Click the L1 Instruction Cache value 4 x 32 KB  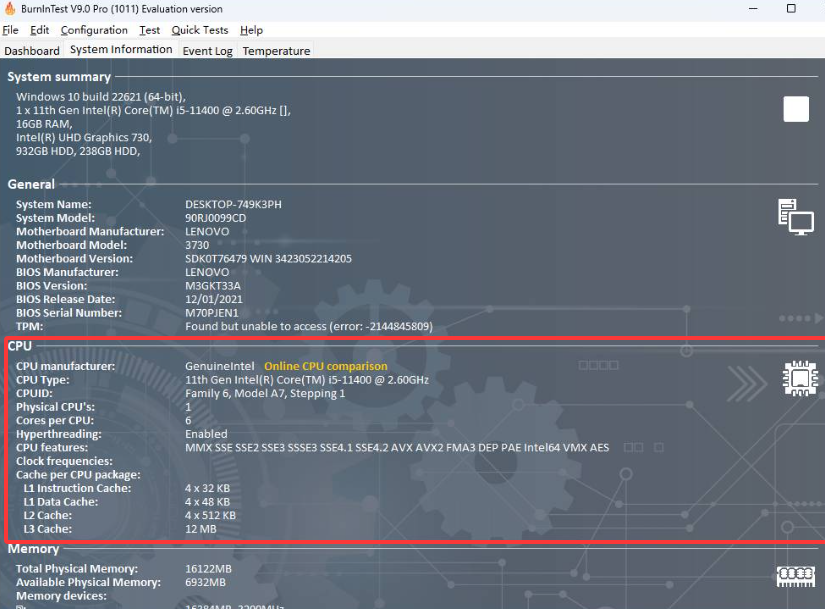click(207, 488)
